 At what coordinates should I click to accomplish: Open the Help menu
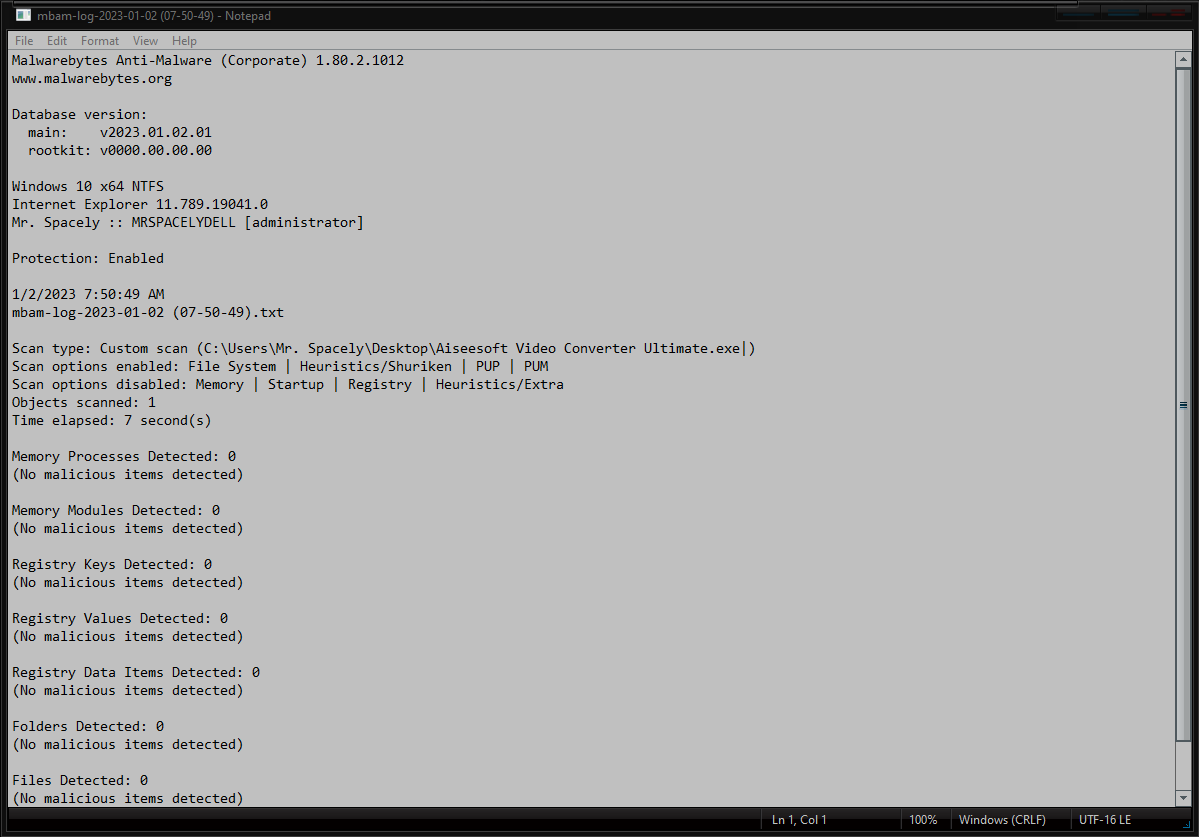click(x=184, y=41)
